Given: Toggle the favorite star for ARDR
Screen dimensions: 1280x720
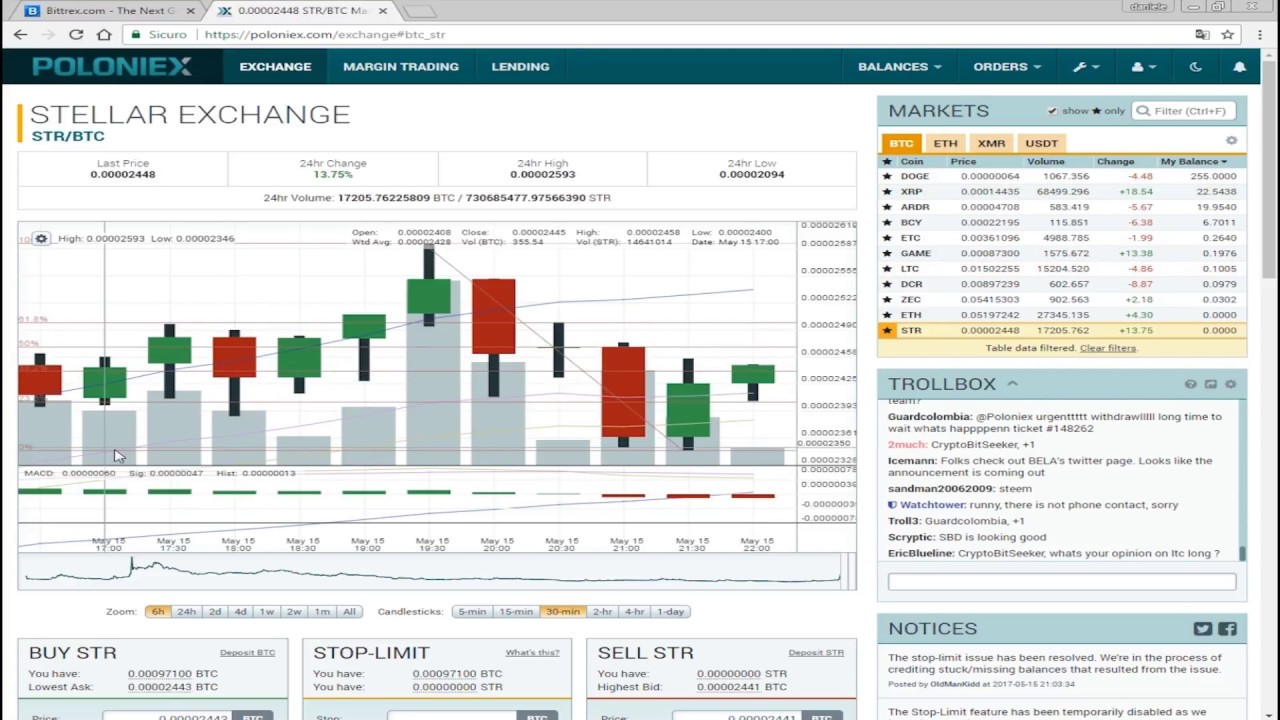Looking at the screenshot, I should coord(886,207).
